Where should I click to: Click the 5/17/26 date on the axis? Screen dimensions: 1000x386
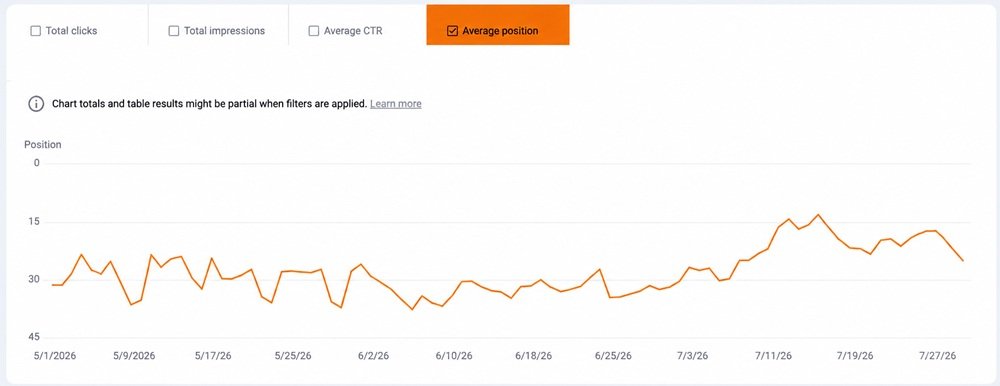coord(213,356)
